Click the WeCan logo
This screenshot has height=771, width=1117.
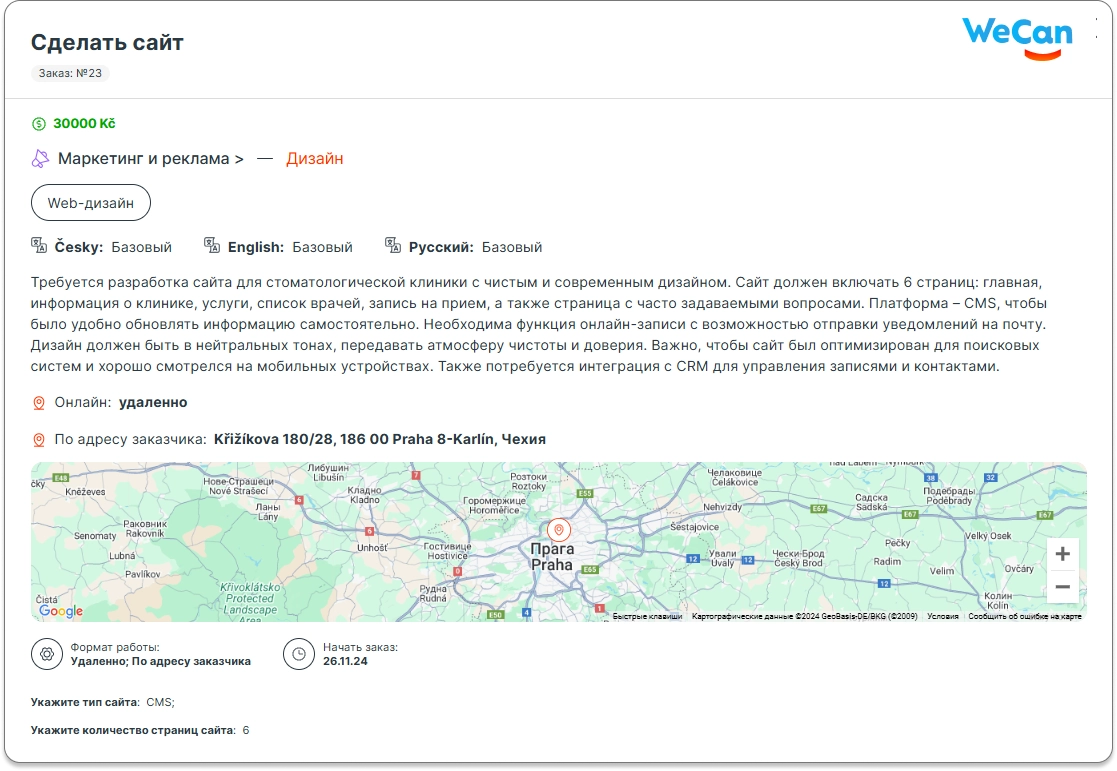(1017, 38)
